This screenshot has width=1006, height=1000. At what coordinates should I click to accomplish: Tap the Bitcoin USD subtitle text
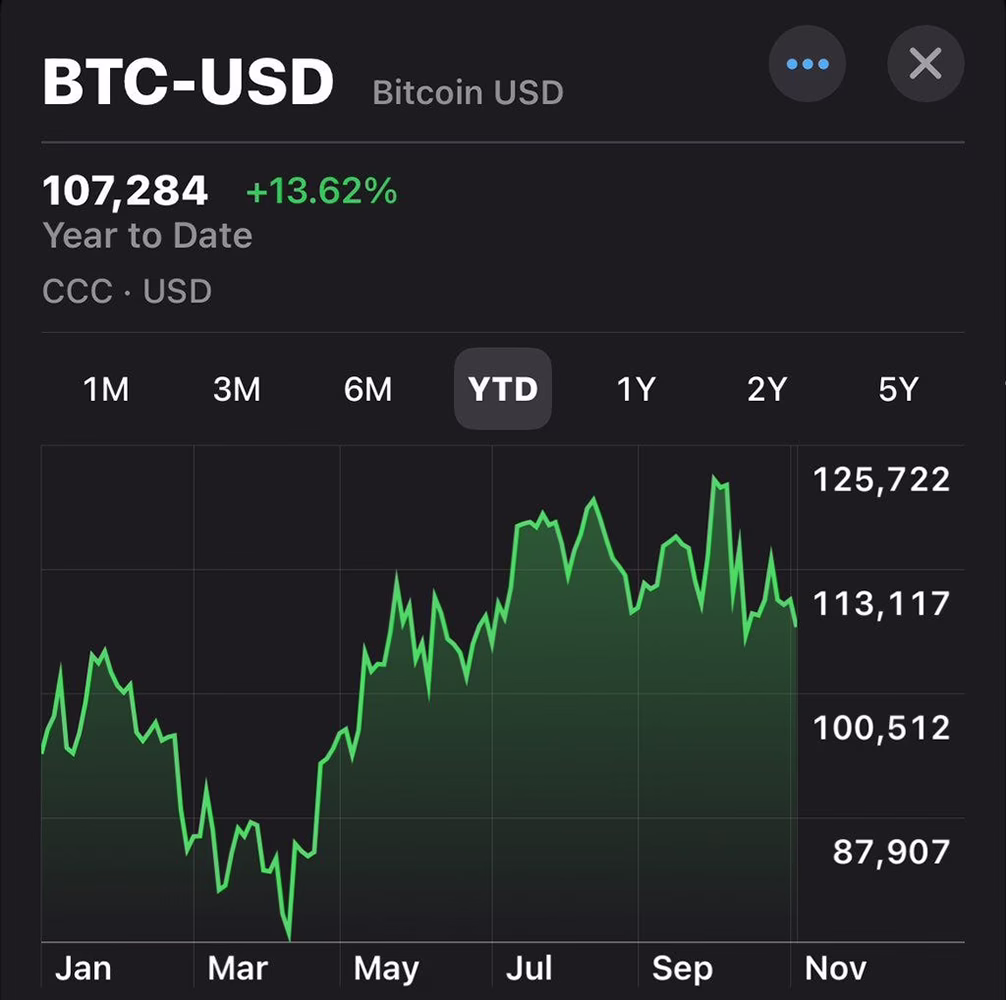pyautogui.click(x=468, y=92)
